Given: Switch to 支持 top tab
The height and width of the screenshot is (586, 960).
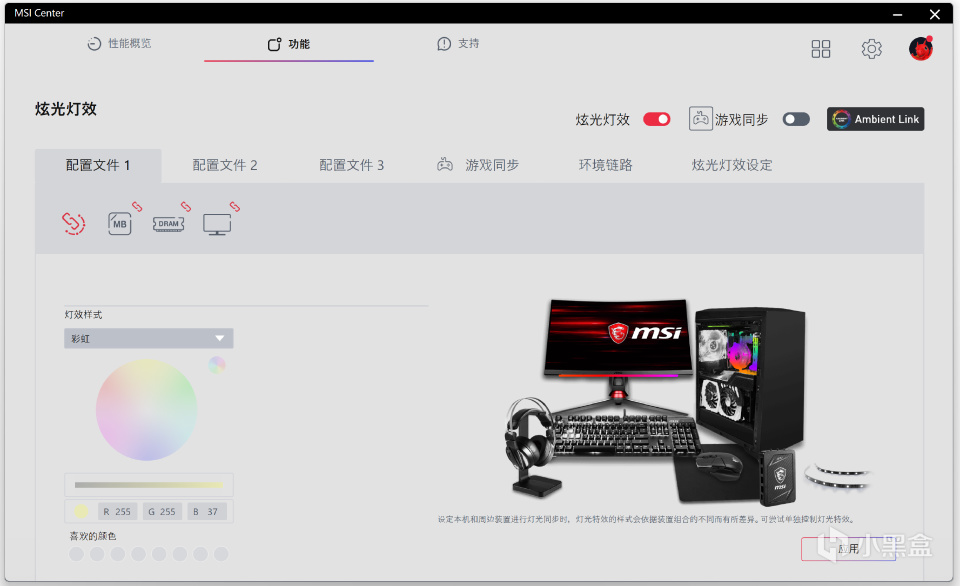Looking at the screenshot, I should coord(459,43).
